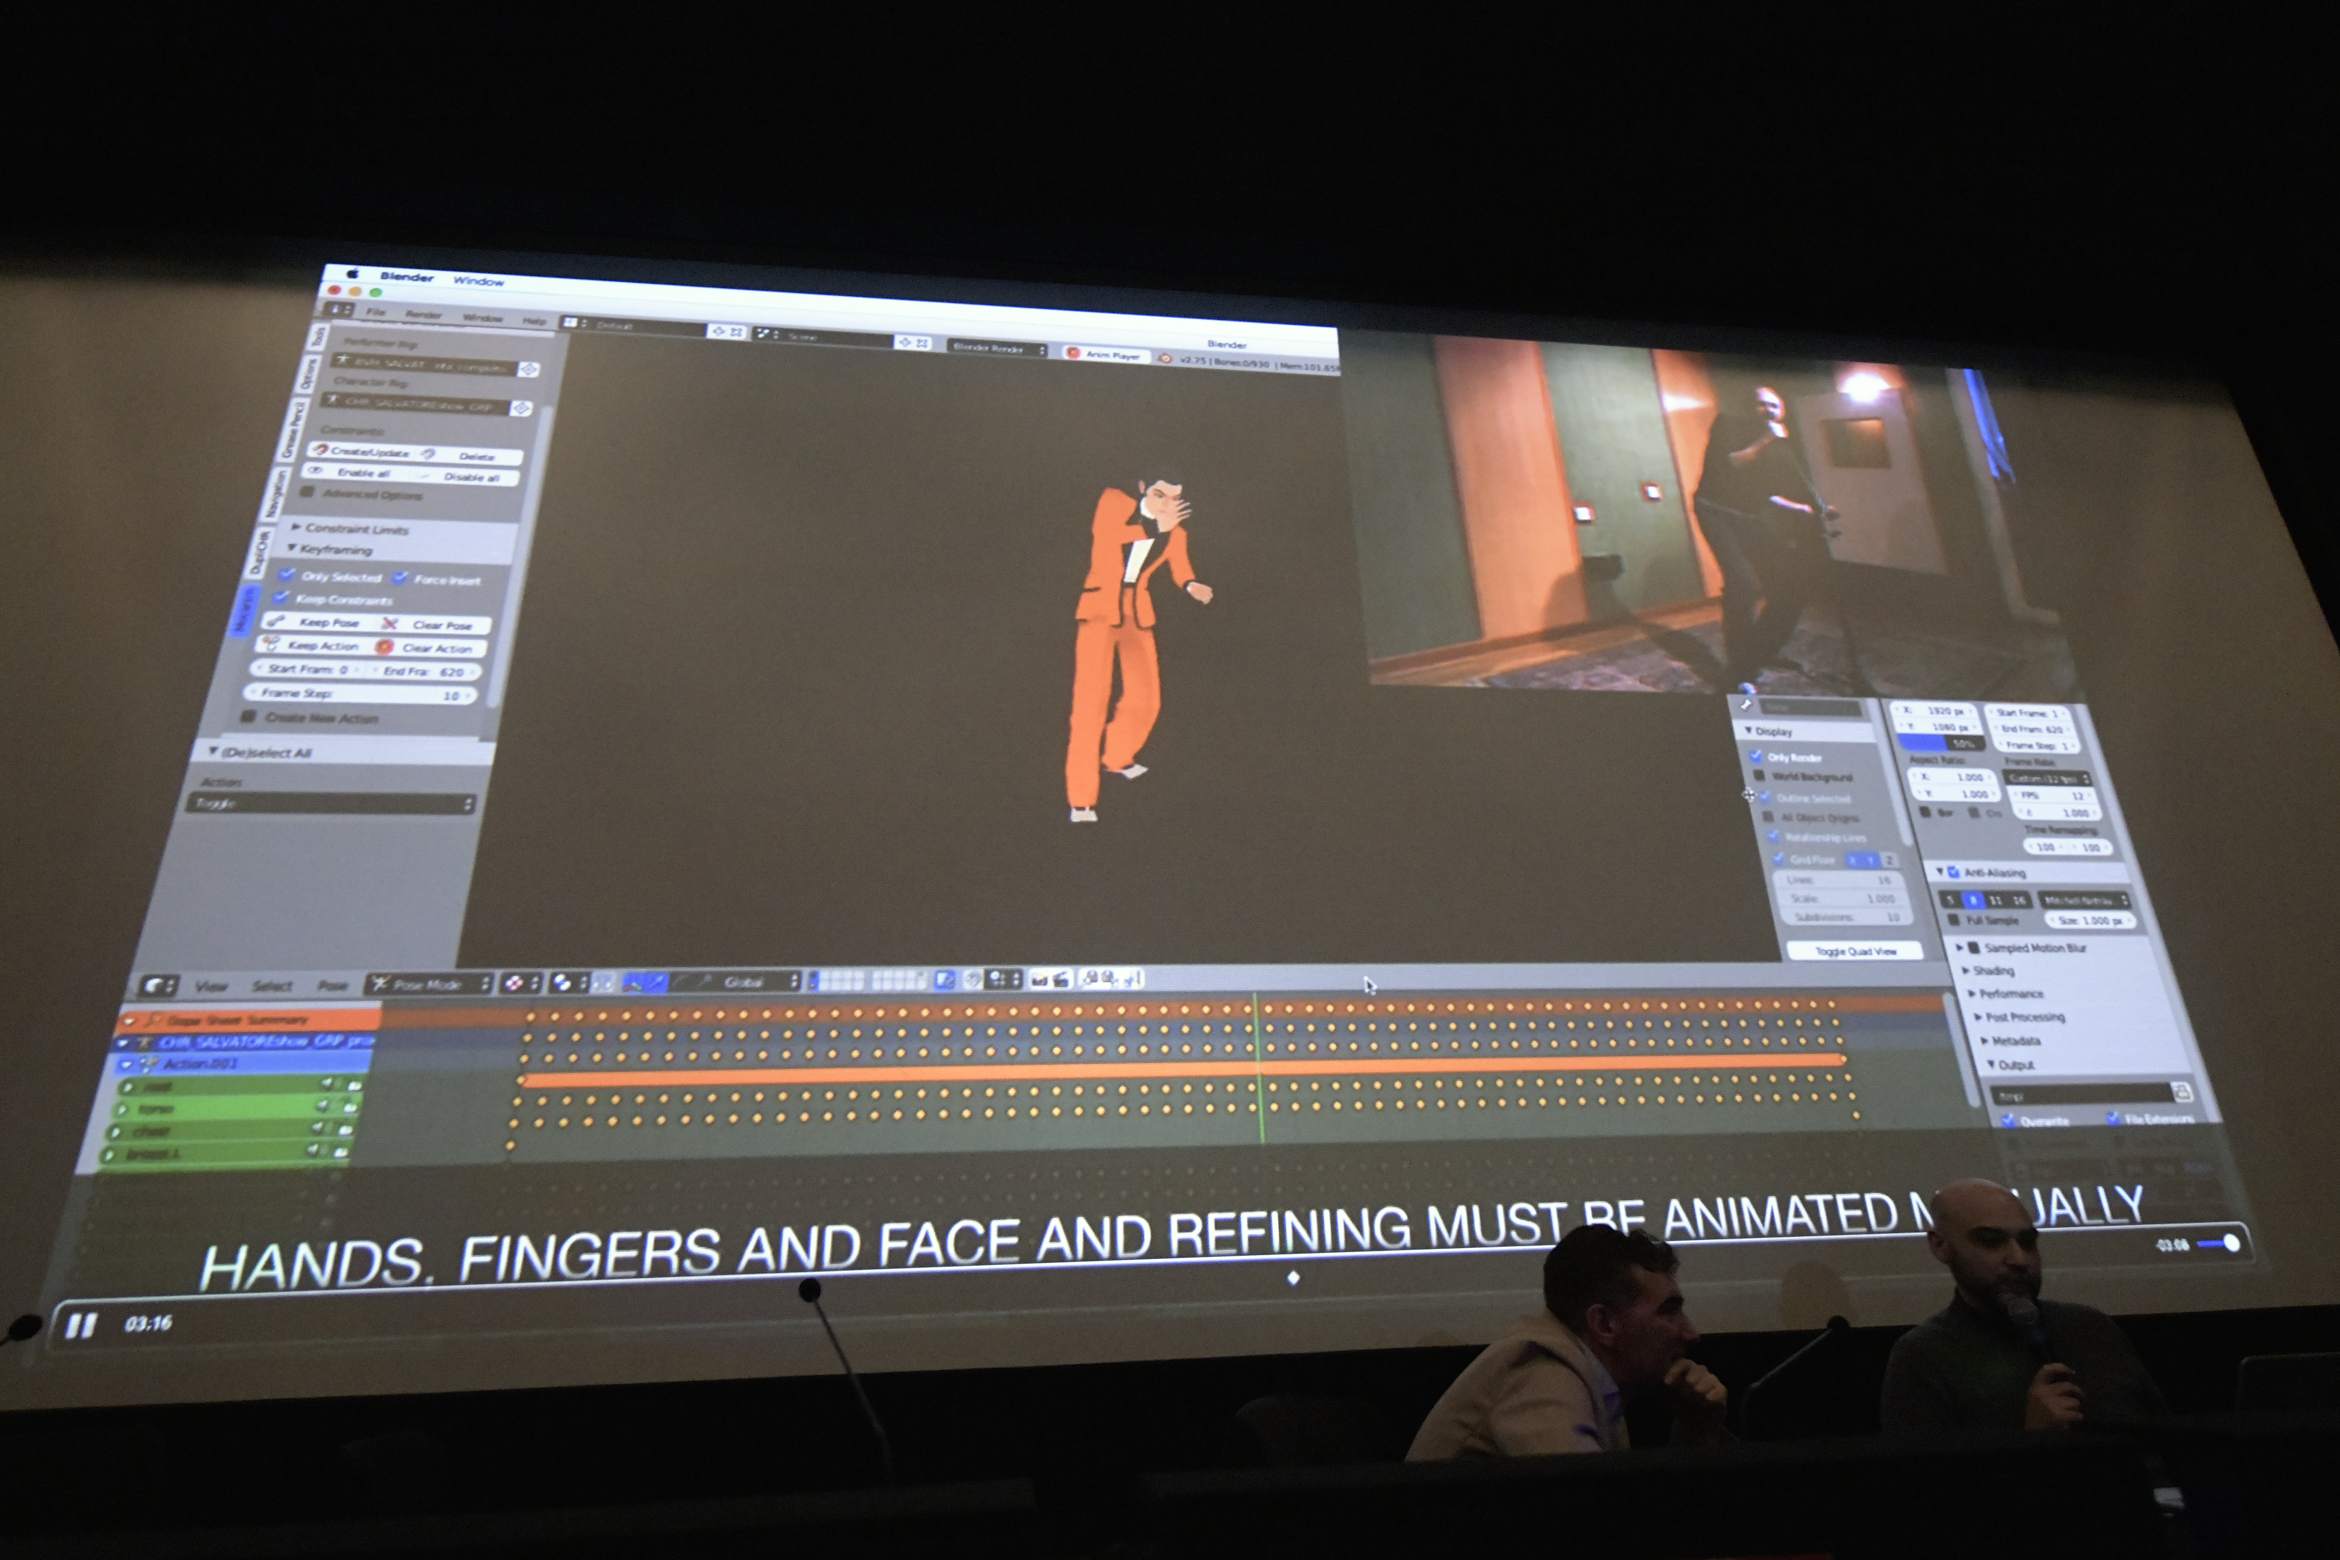The width and height of the screenshot is (2340, 1560).
Task: Toggle the Only Selected checkbox
Action: click(288, 574)
